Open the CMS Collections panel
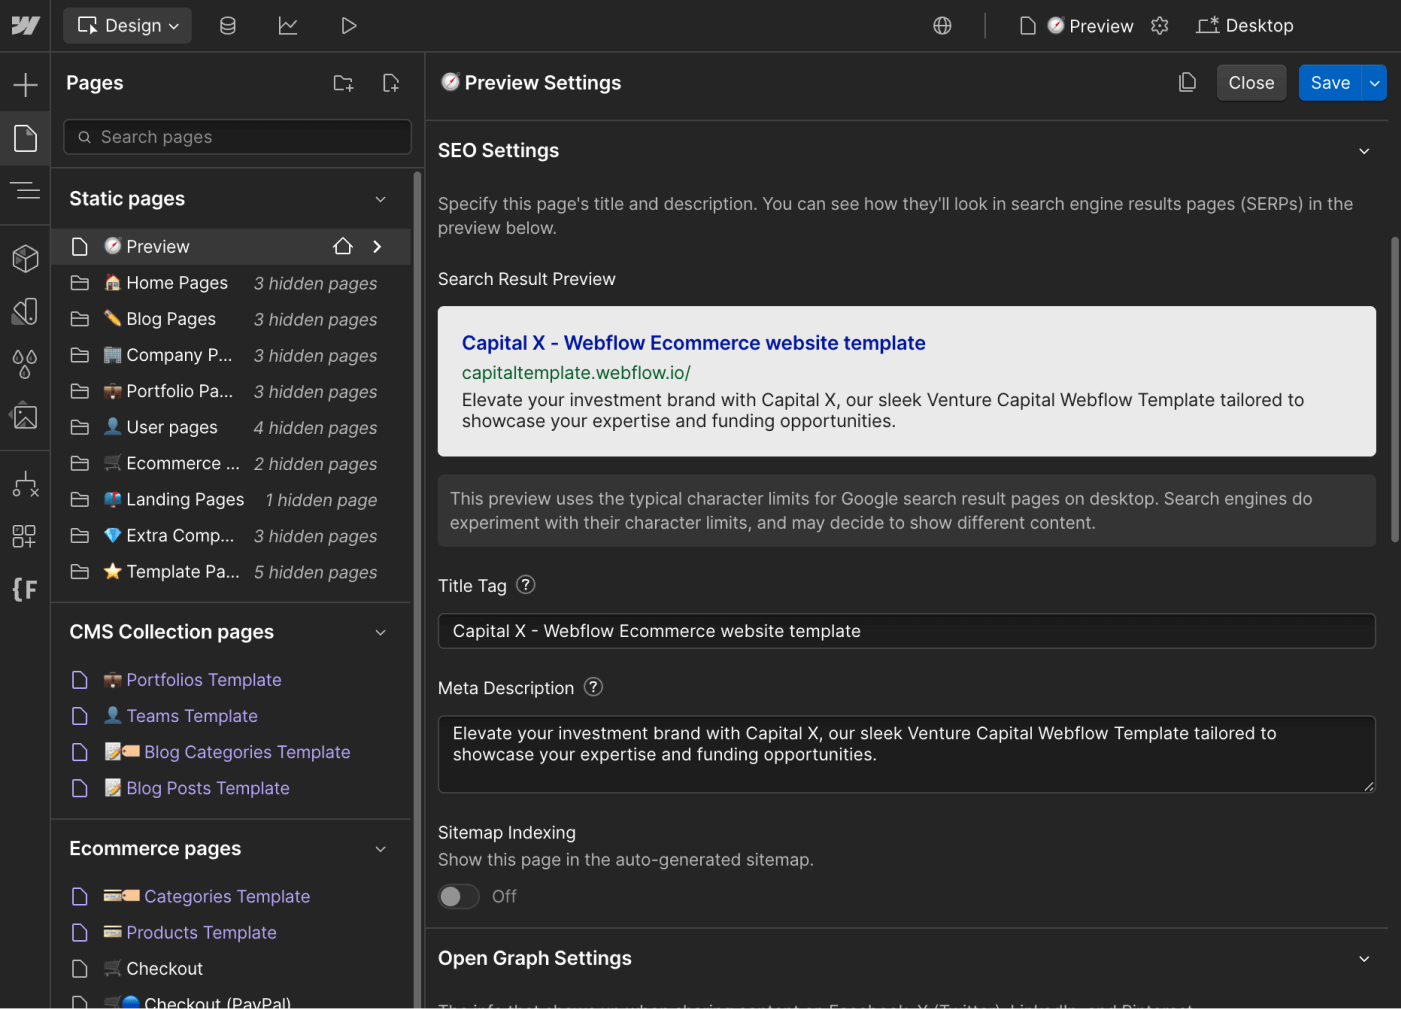 (227, 25)
